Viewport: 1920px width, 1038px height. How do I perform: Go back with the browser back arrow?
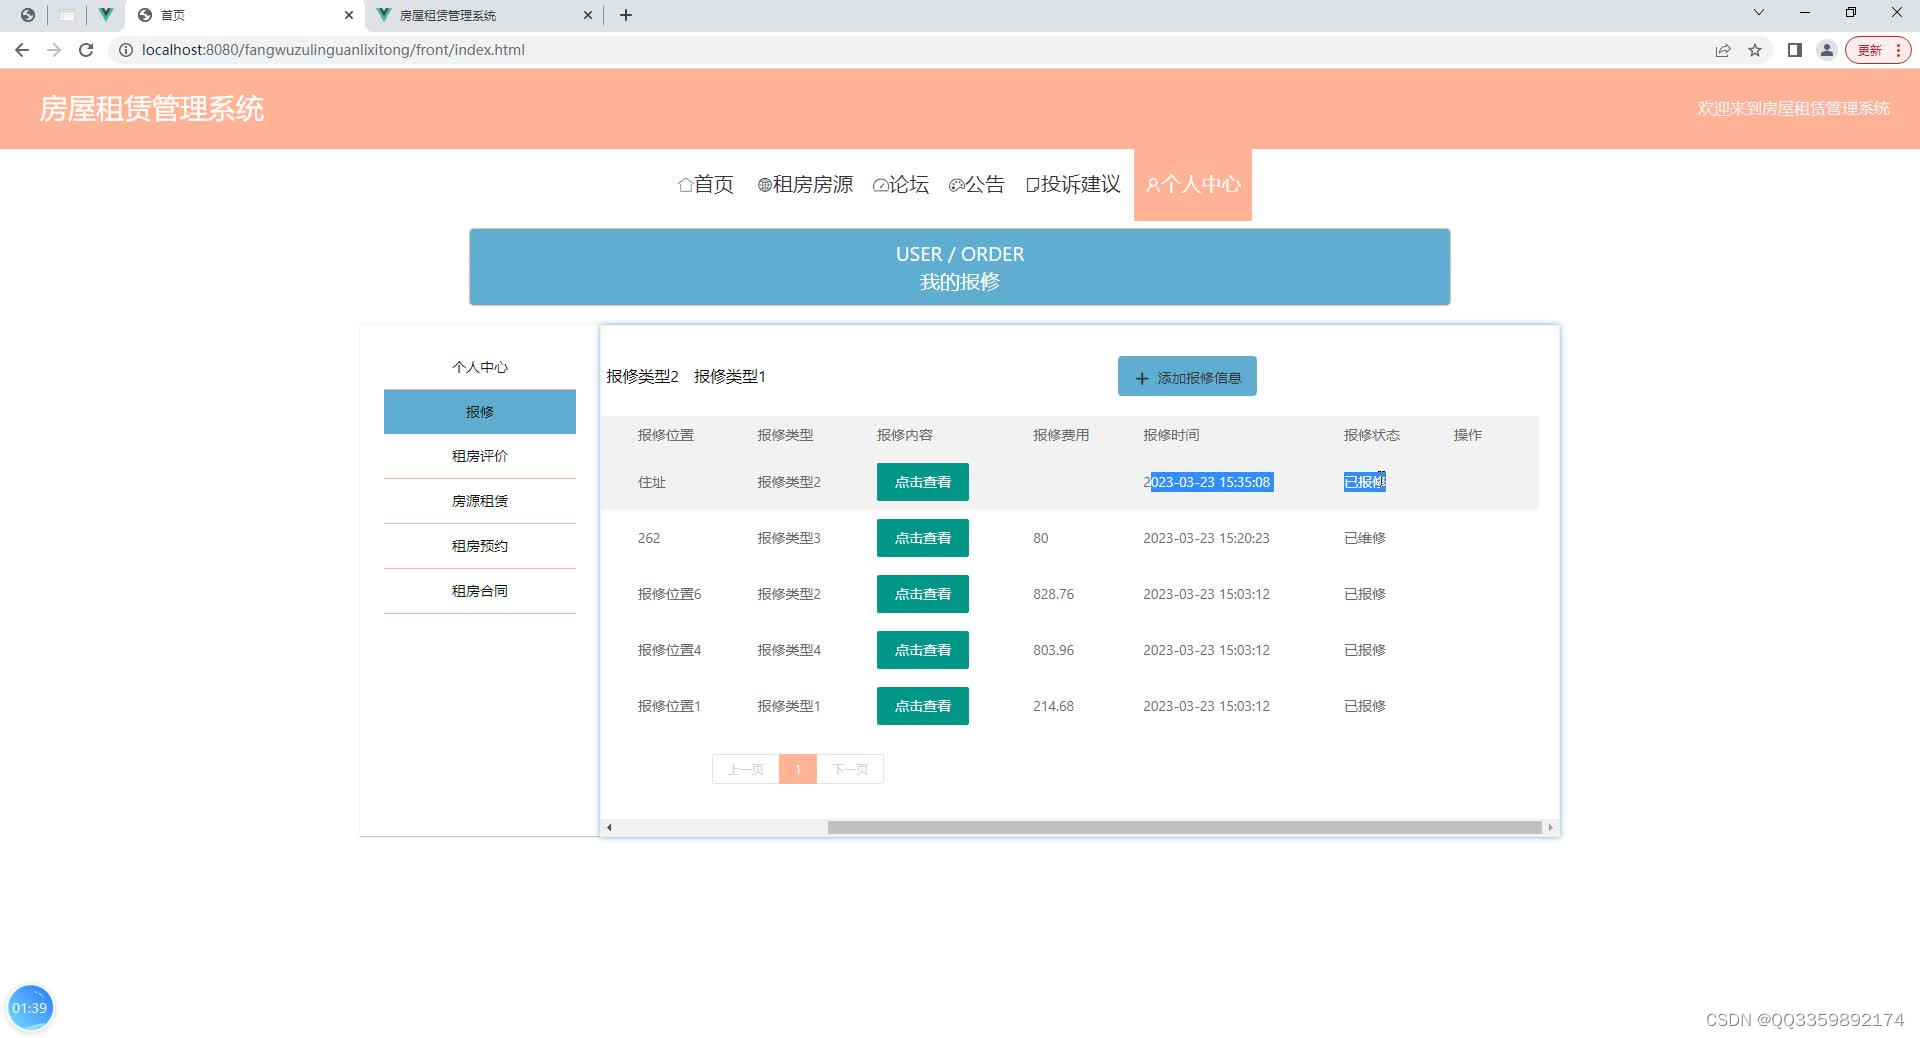(x=22, y=50)
